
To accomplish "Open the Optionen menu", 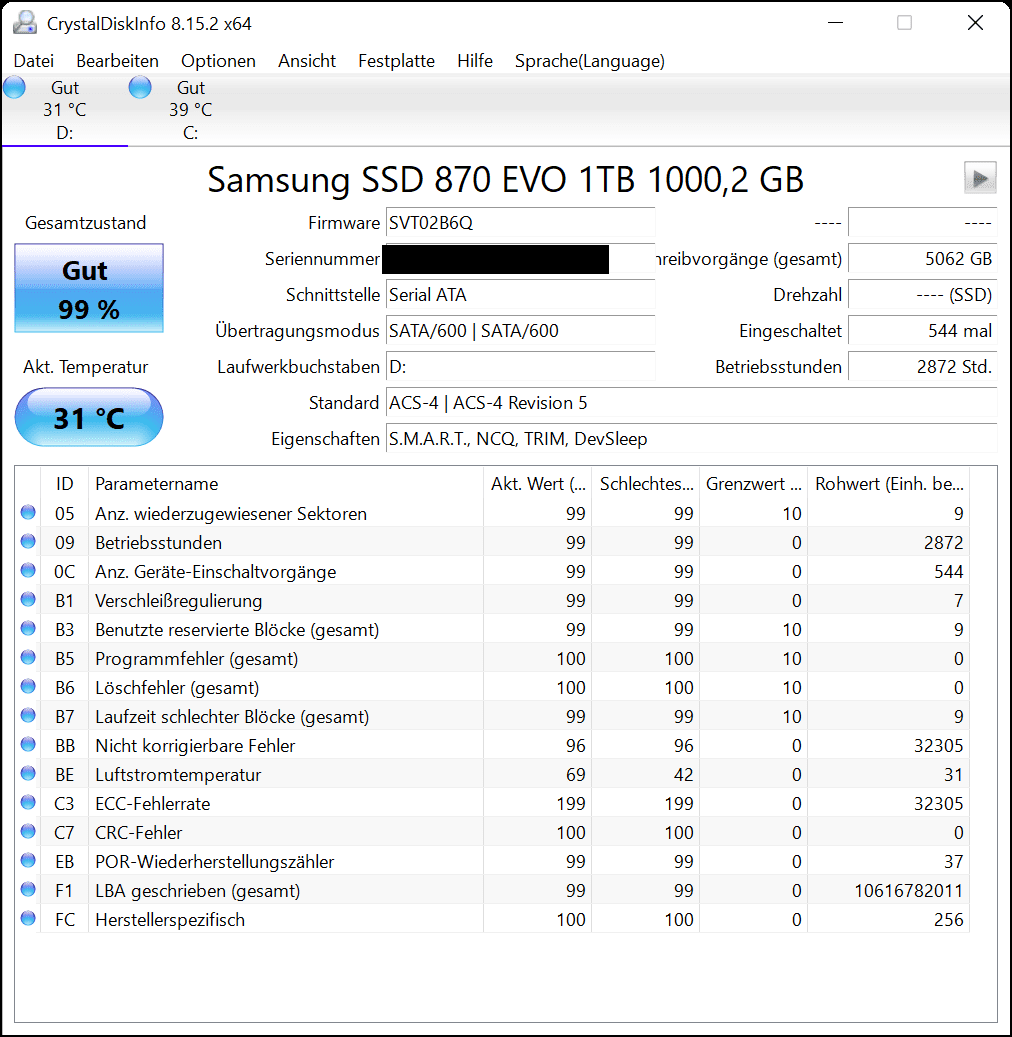I will click(218, 61).
